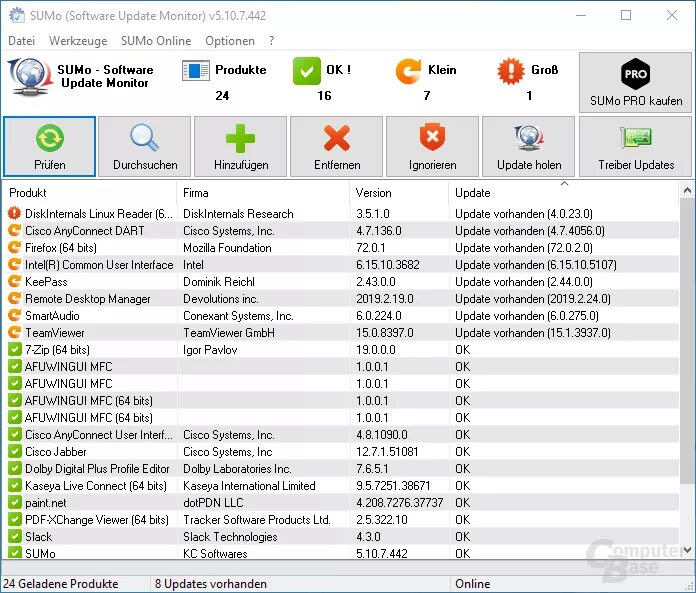696x593 pixels.
Task: Select version '15.0.8397.0' cell
Action: coord(384,333)
